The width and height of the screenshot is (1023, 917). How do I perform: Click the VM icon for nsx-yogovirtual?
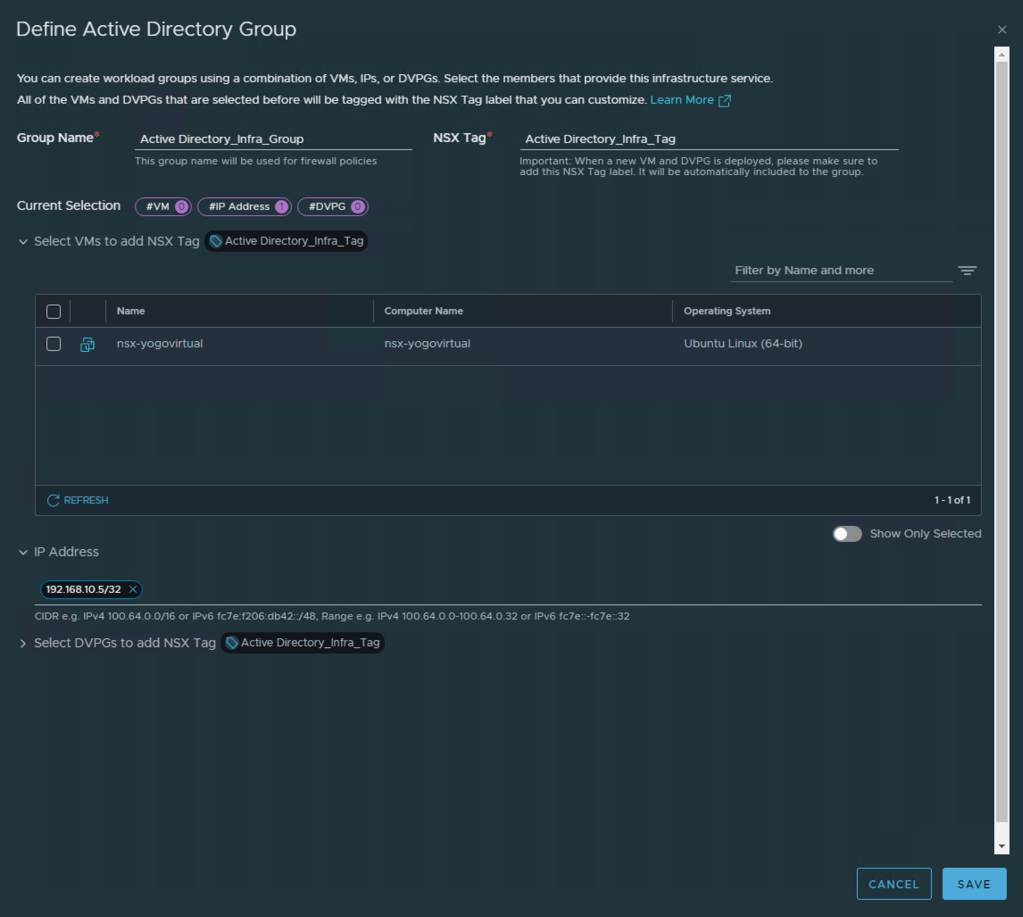point(88,344)
